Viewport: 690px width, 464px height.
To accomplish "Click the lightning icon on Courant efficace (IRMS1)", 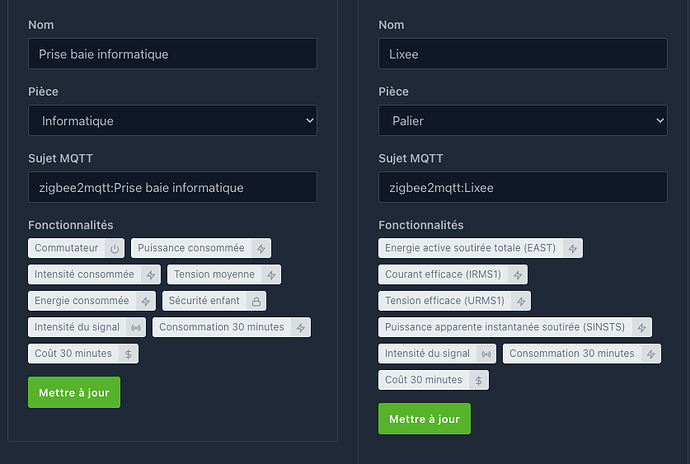I will (518, 275).
